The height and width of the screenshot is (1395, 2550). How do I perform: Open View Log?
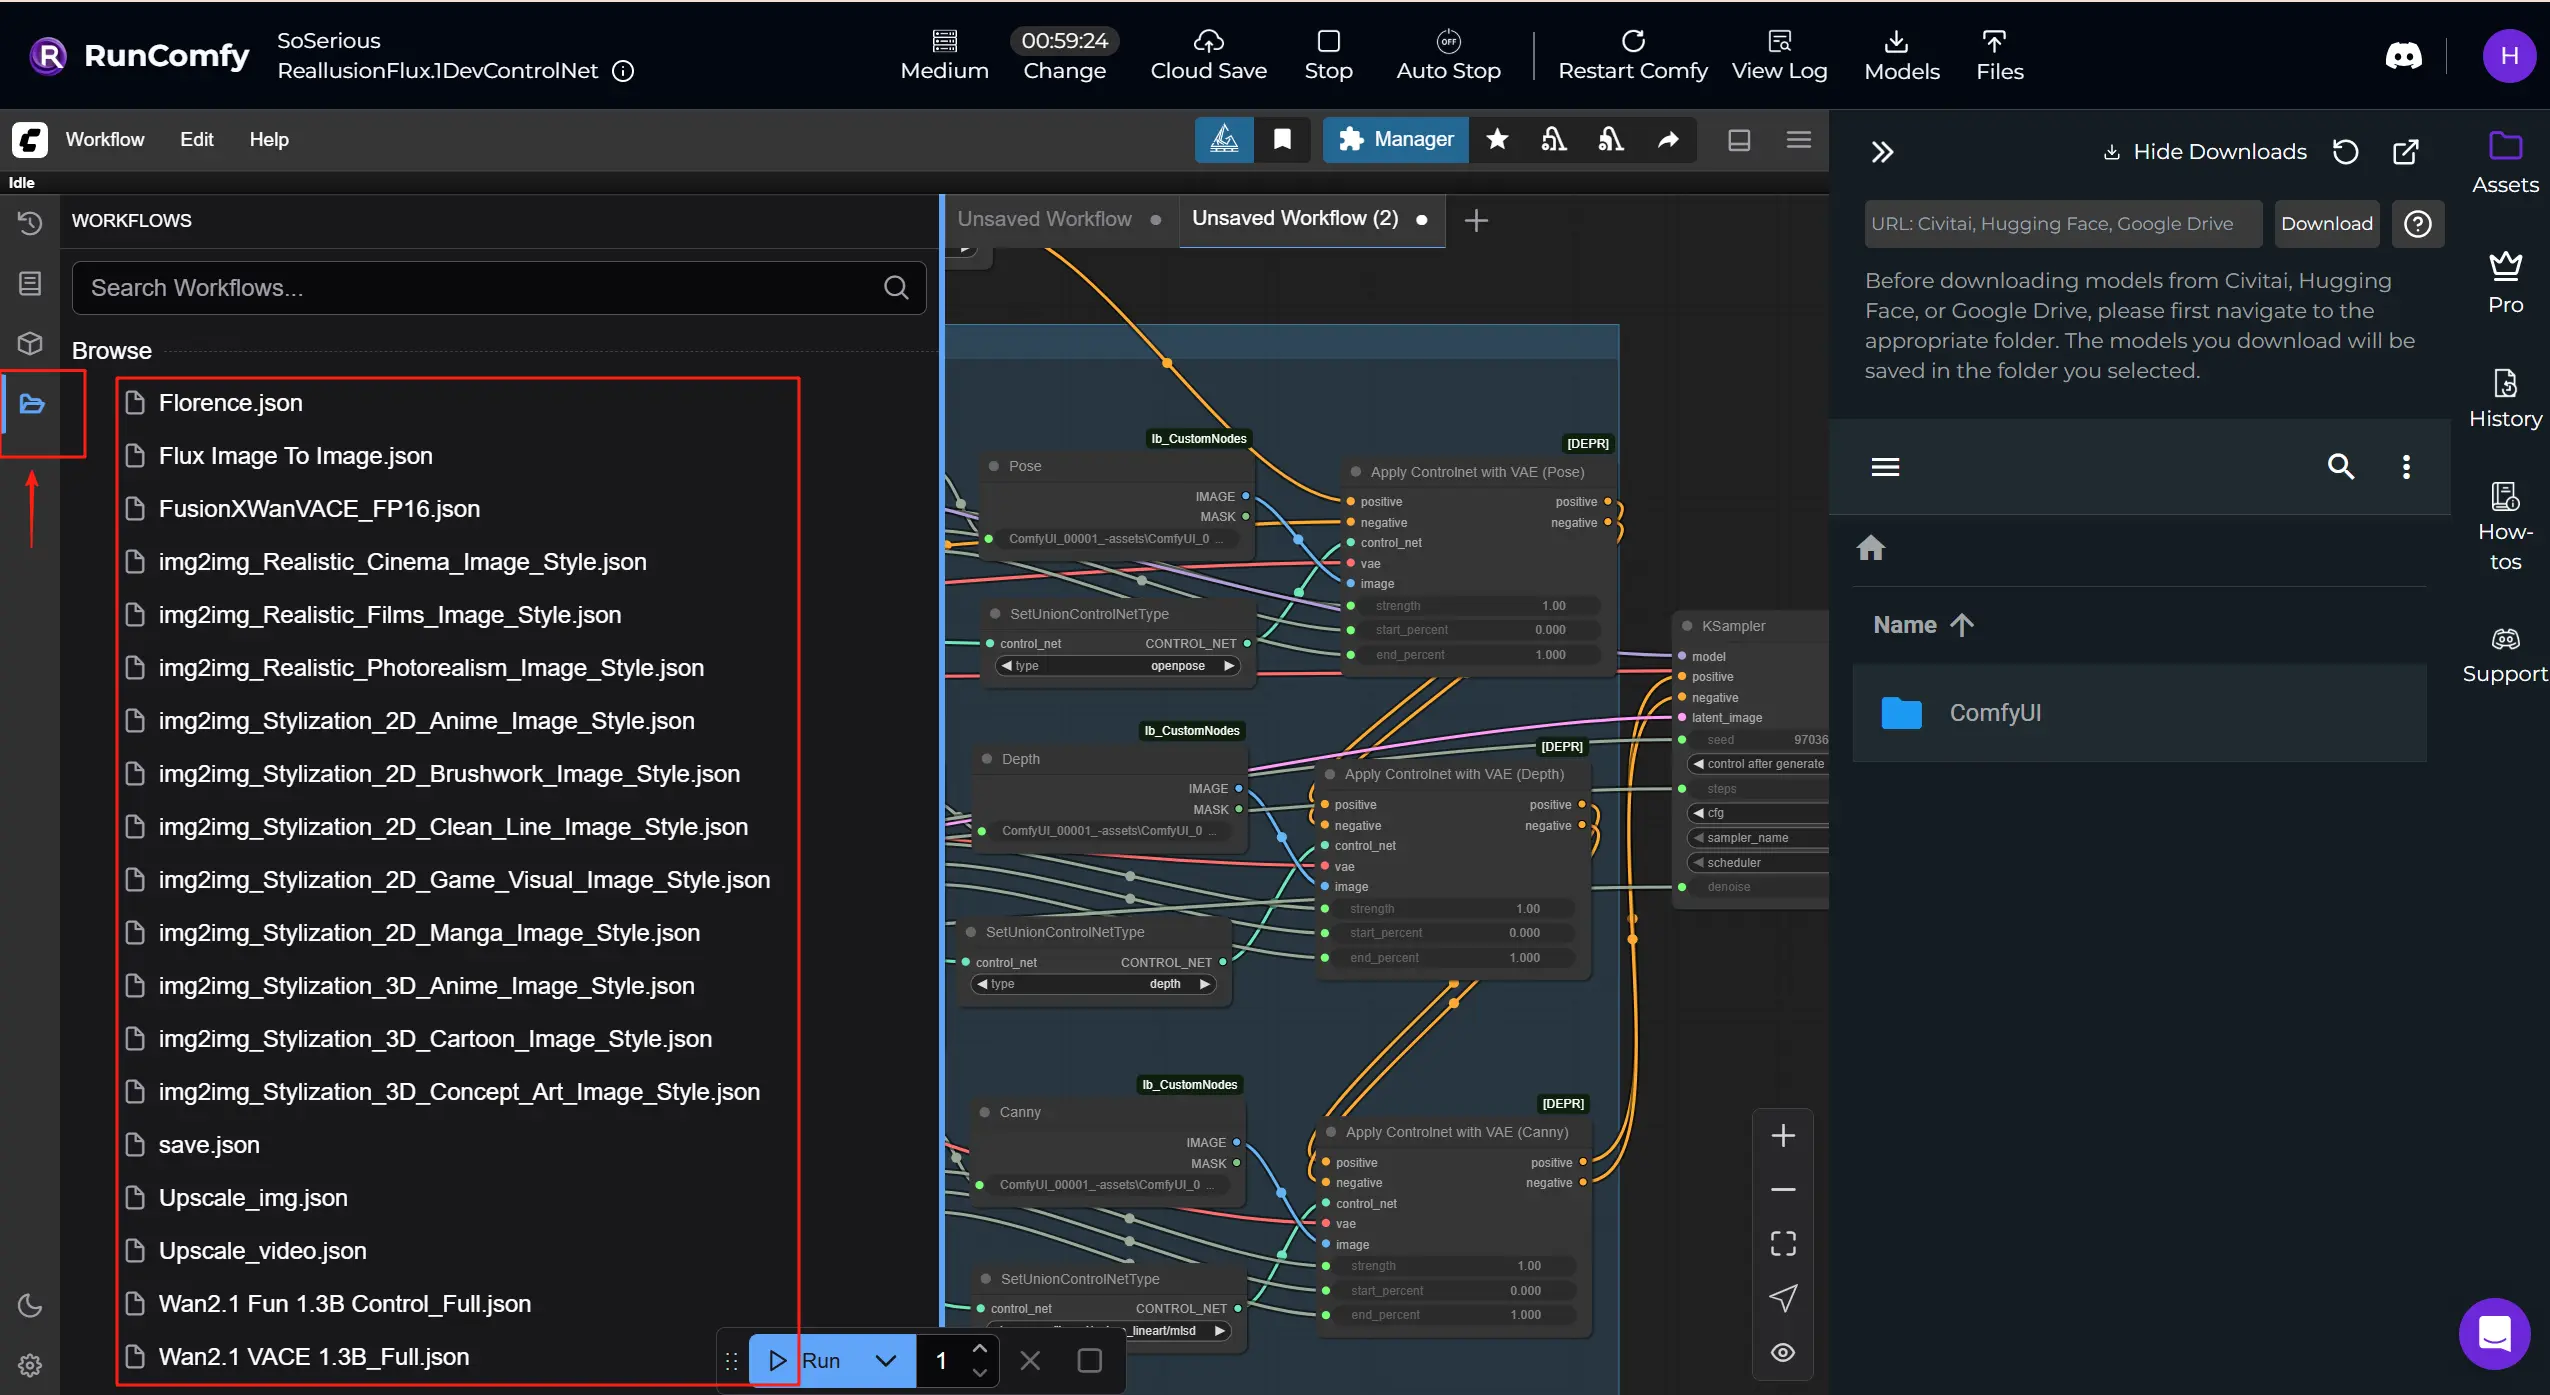1779,55
